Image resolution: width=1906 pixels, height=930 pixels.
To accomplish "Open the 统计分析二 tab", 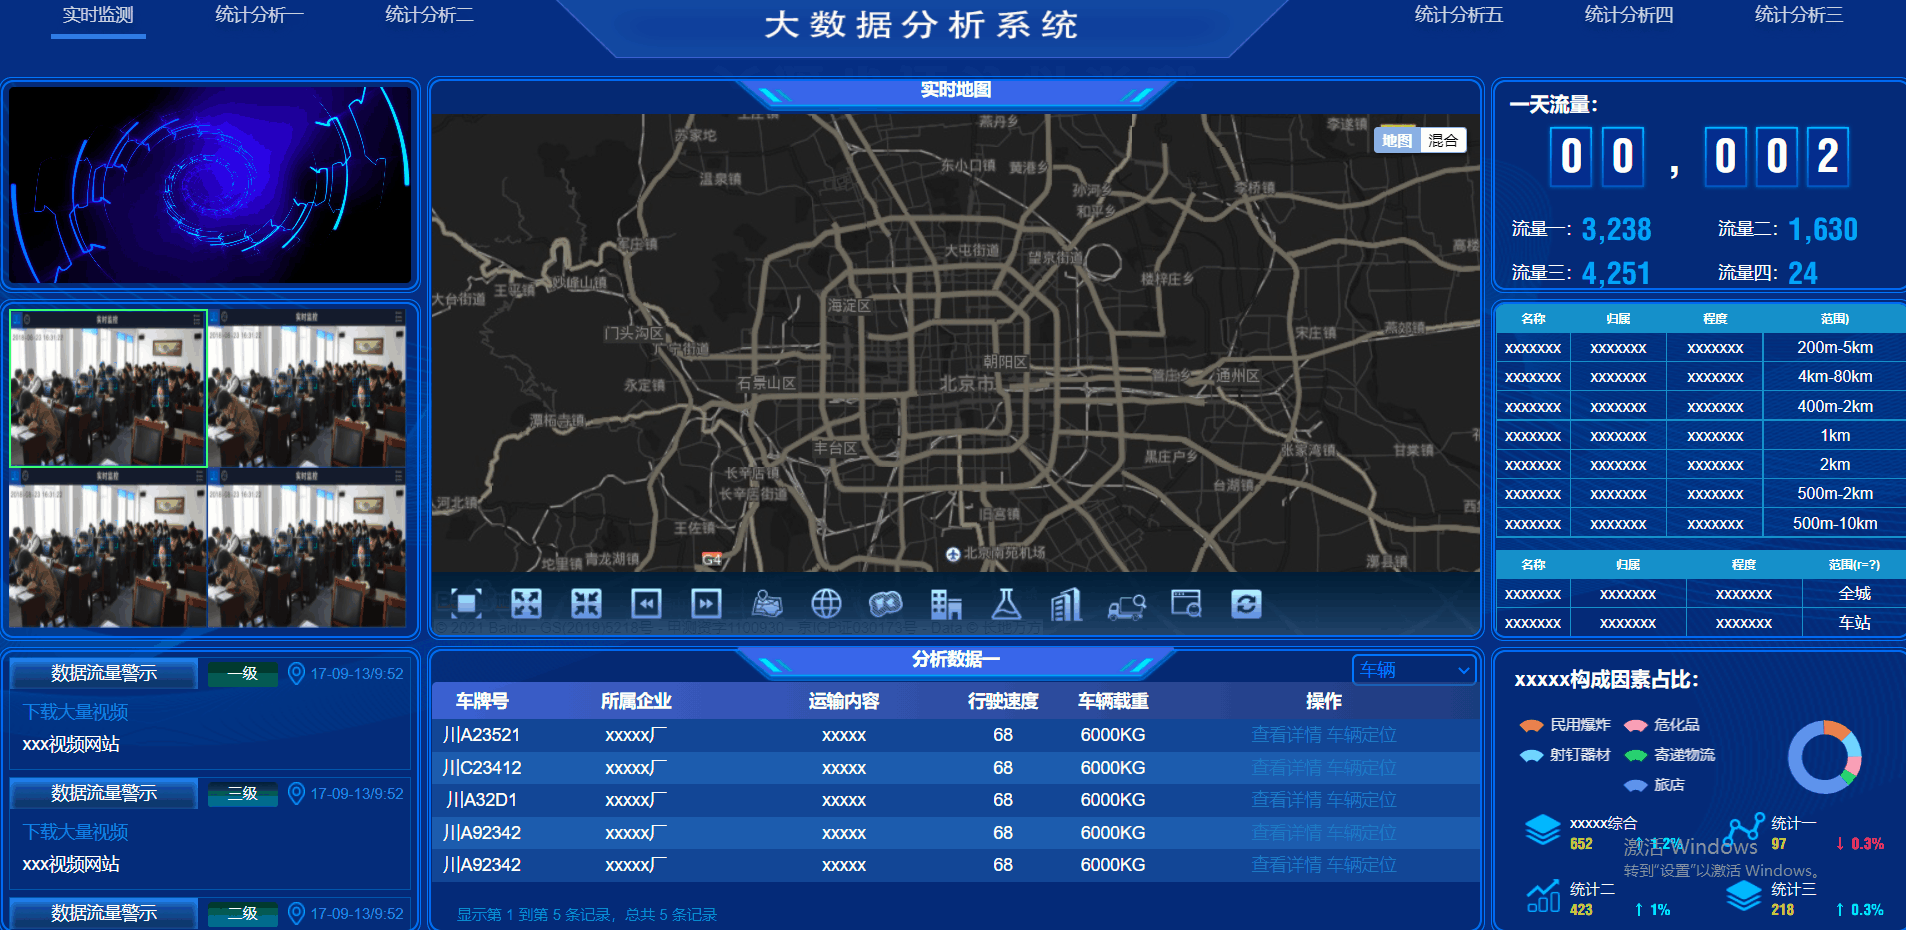I will click(429, 15).
